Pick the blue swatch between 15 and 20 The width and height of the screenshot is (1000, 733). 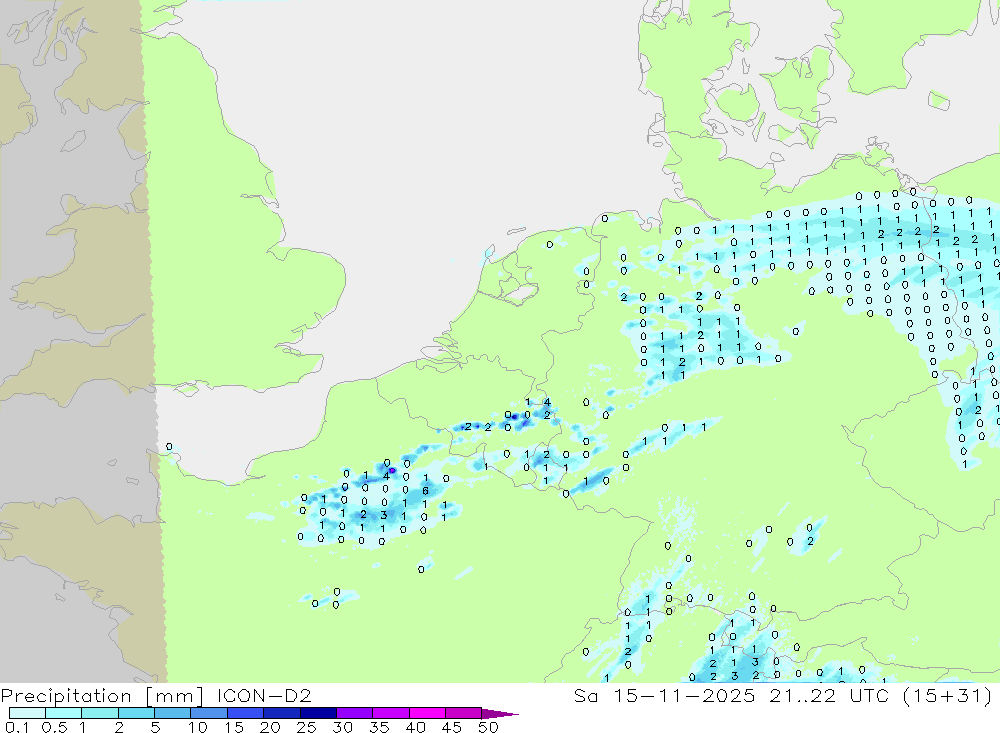tap(245, 713)
